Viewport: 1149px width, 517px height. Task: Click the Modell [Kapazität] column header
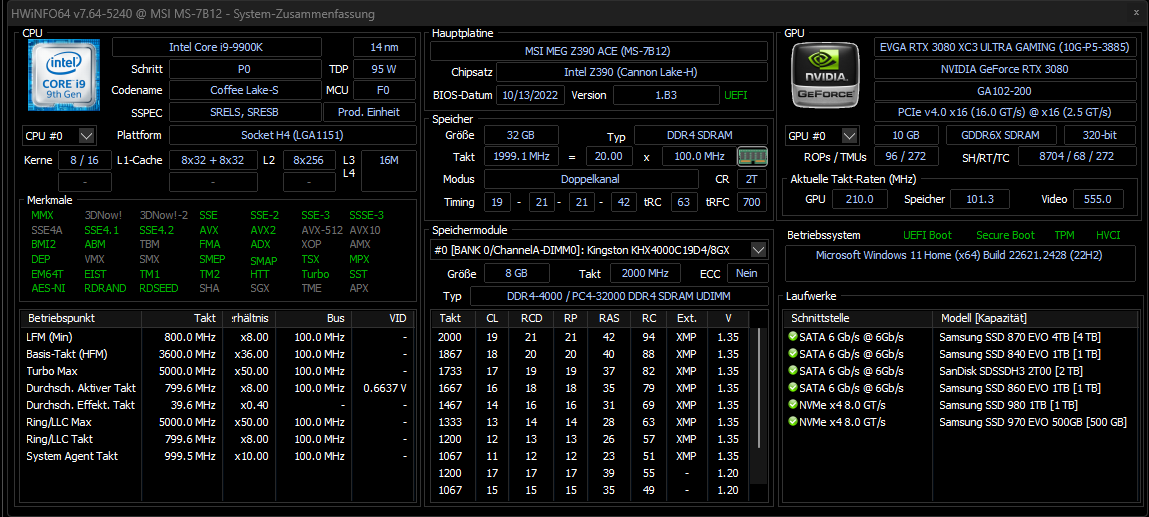point(1035,319)
